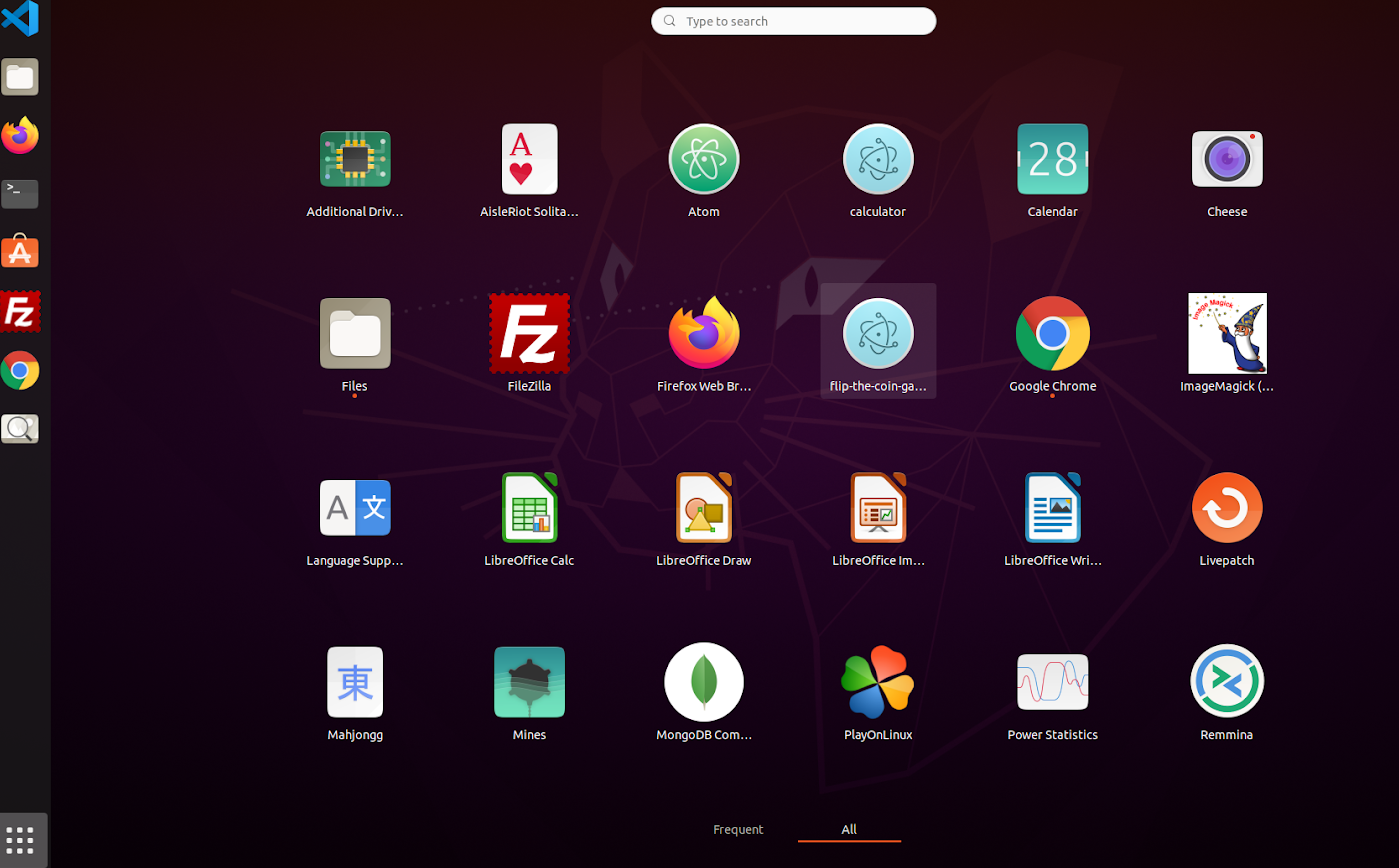Screen dimensions: 1399x868
Task: Launch Livepatch
Action: pos(1227,508)
